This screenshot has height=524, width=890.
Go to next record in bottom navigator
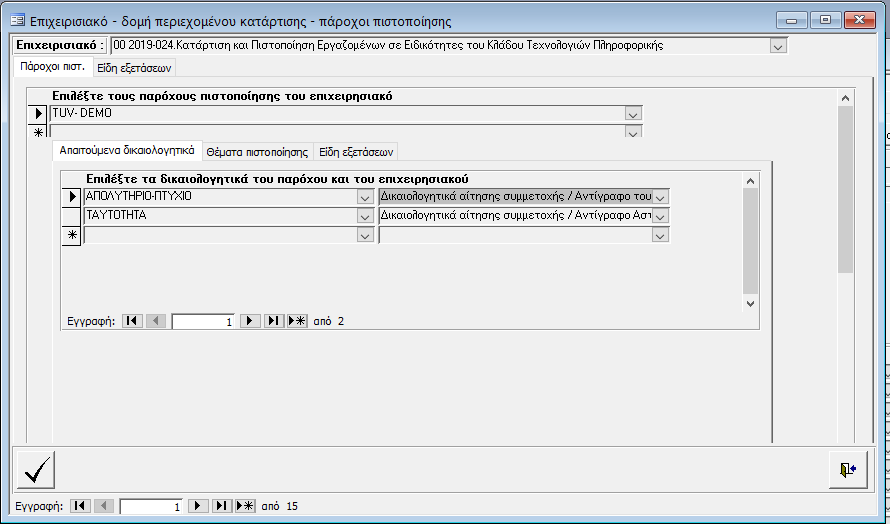(198, 507)
